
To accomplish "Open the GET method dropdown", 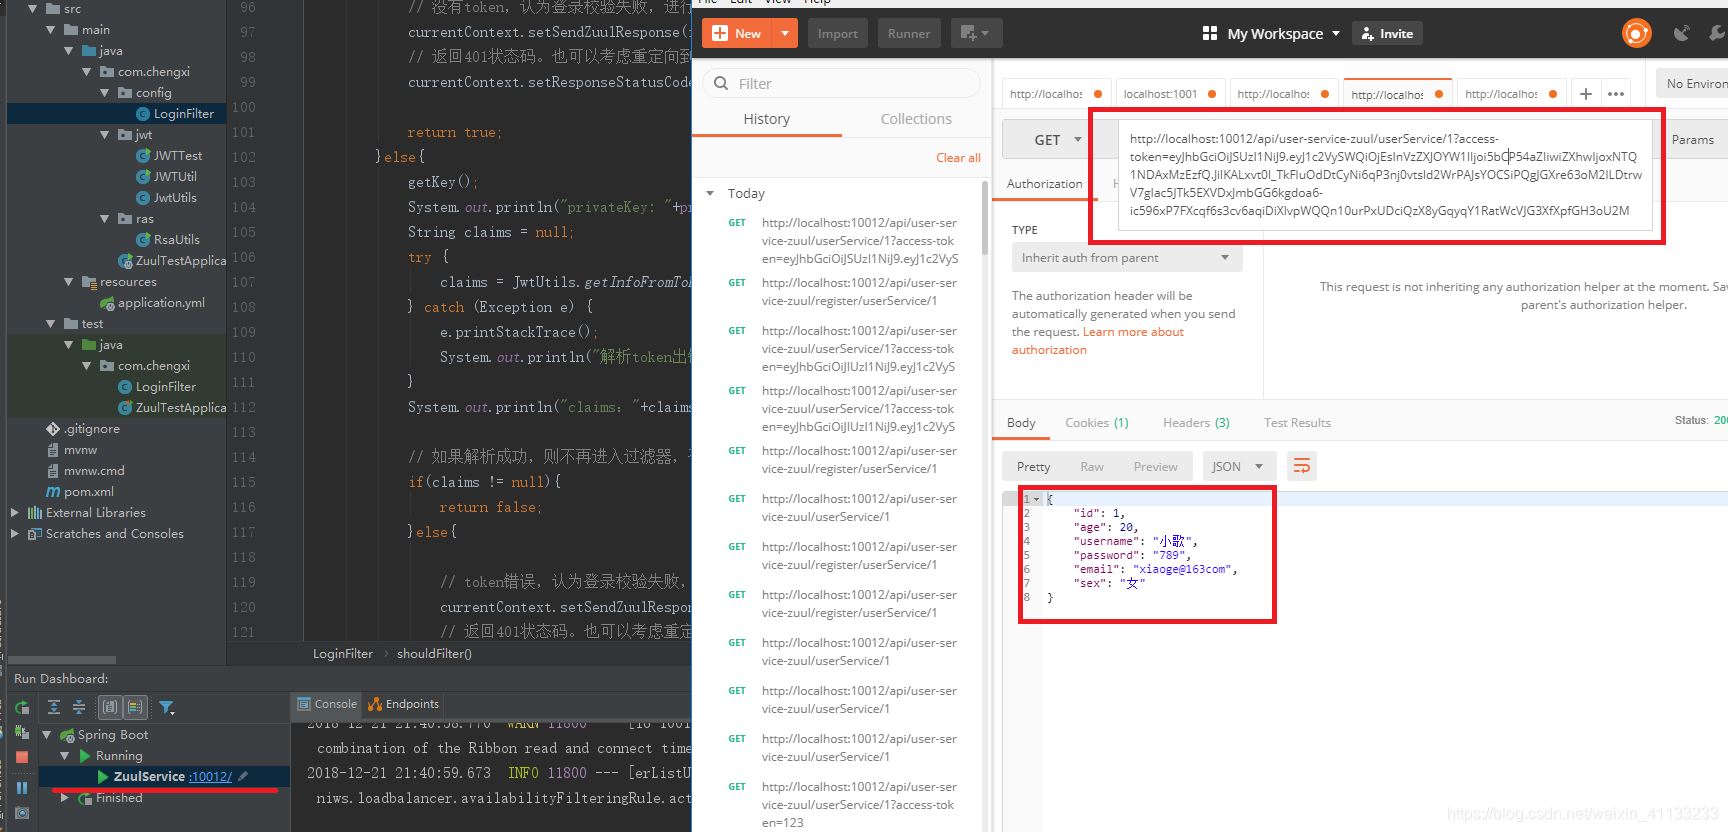I will point(1057,140).
